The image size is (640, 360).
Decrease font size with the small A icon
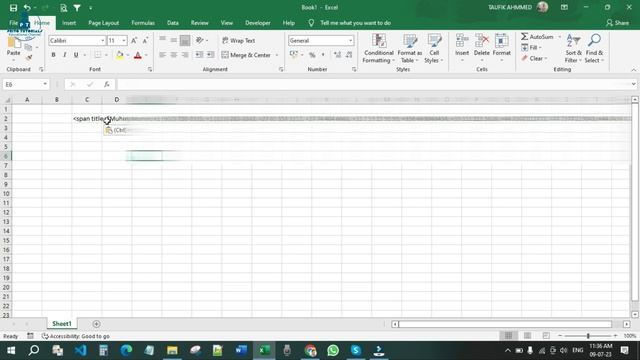click(145, 40)
